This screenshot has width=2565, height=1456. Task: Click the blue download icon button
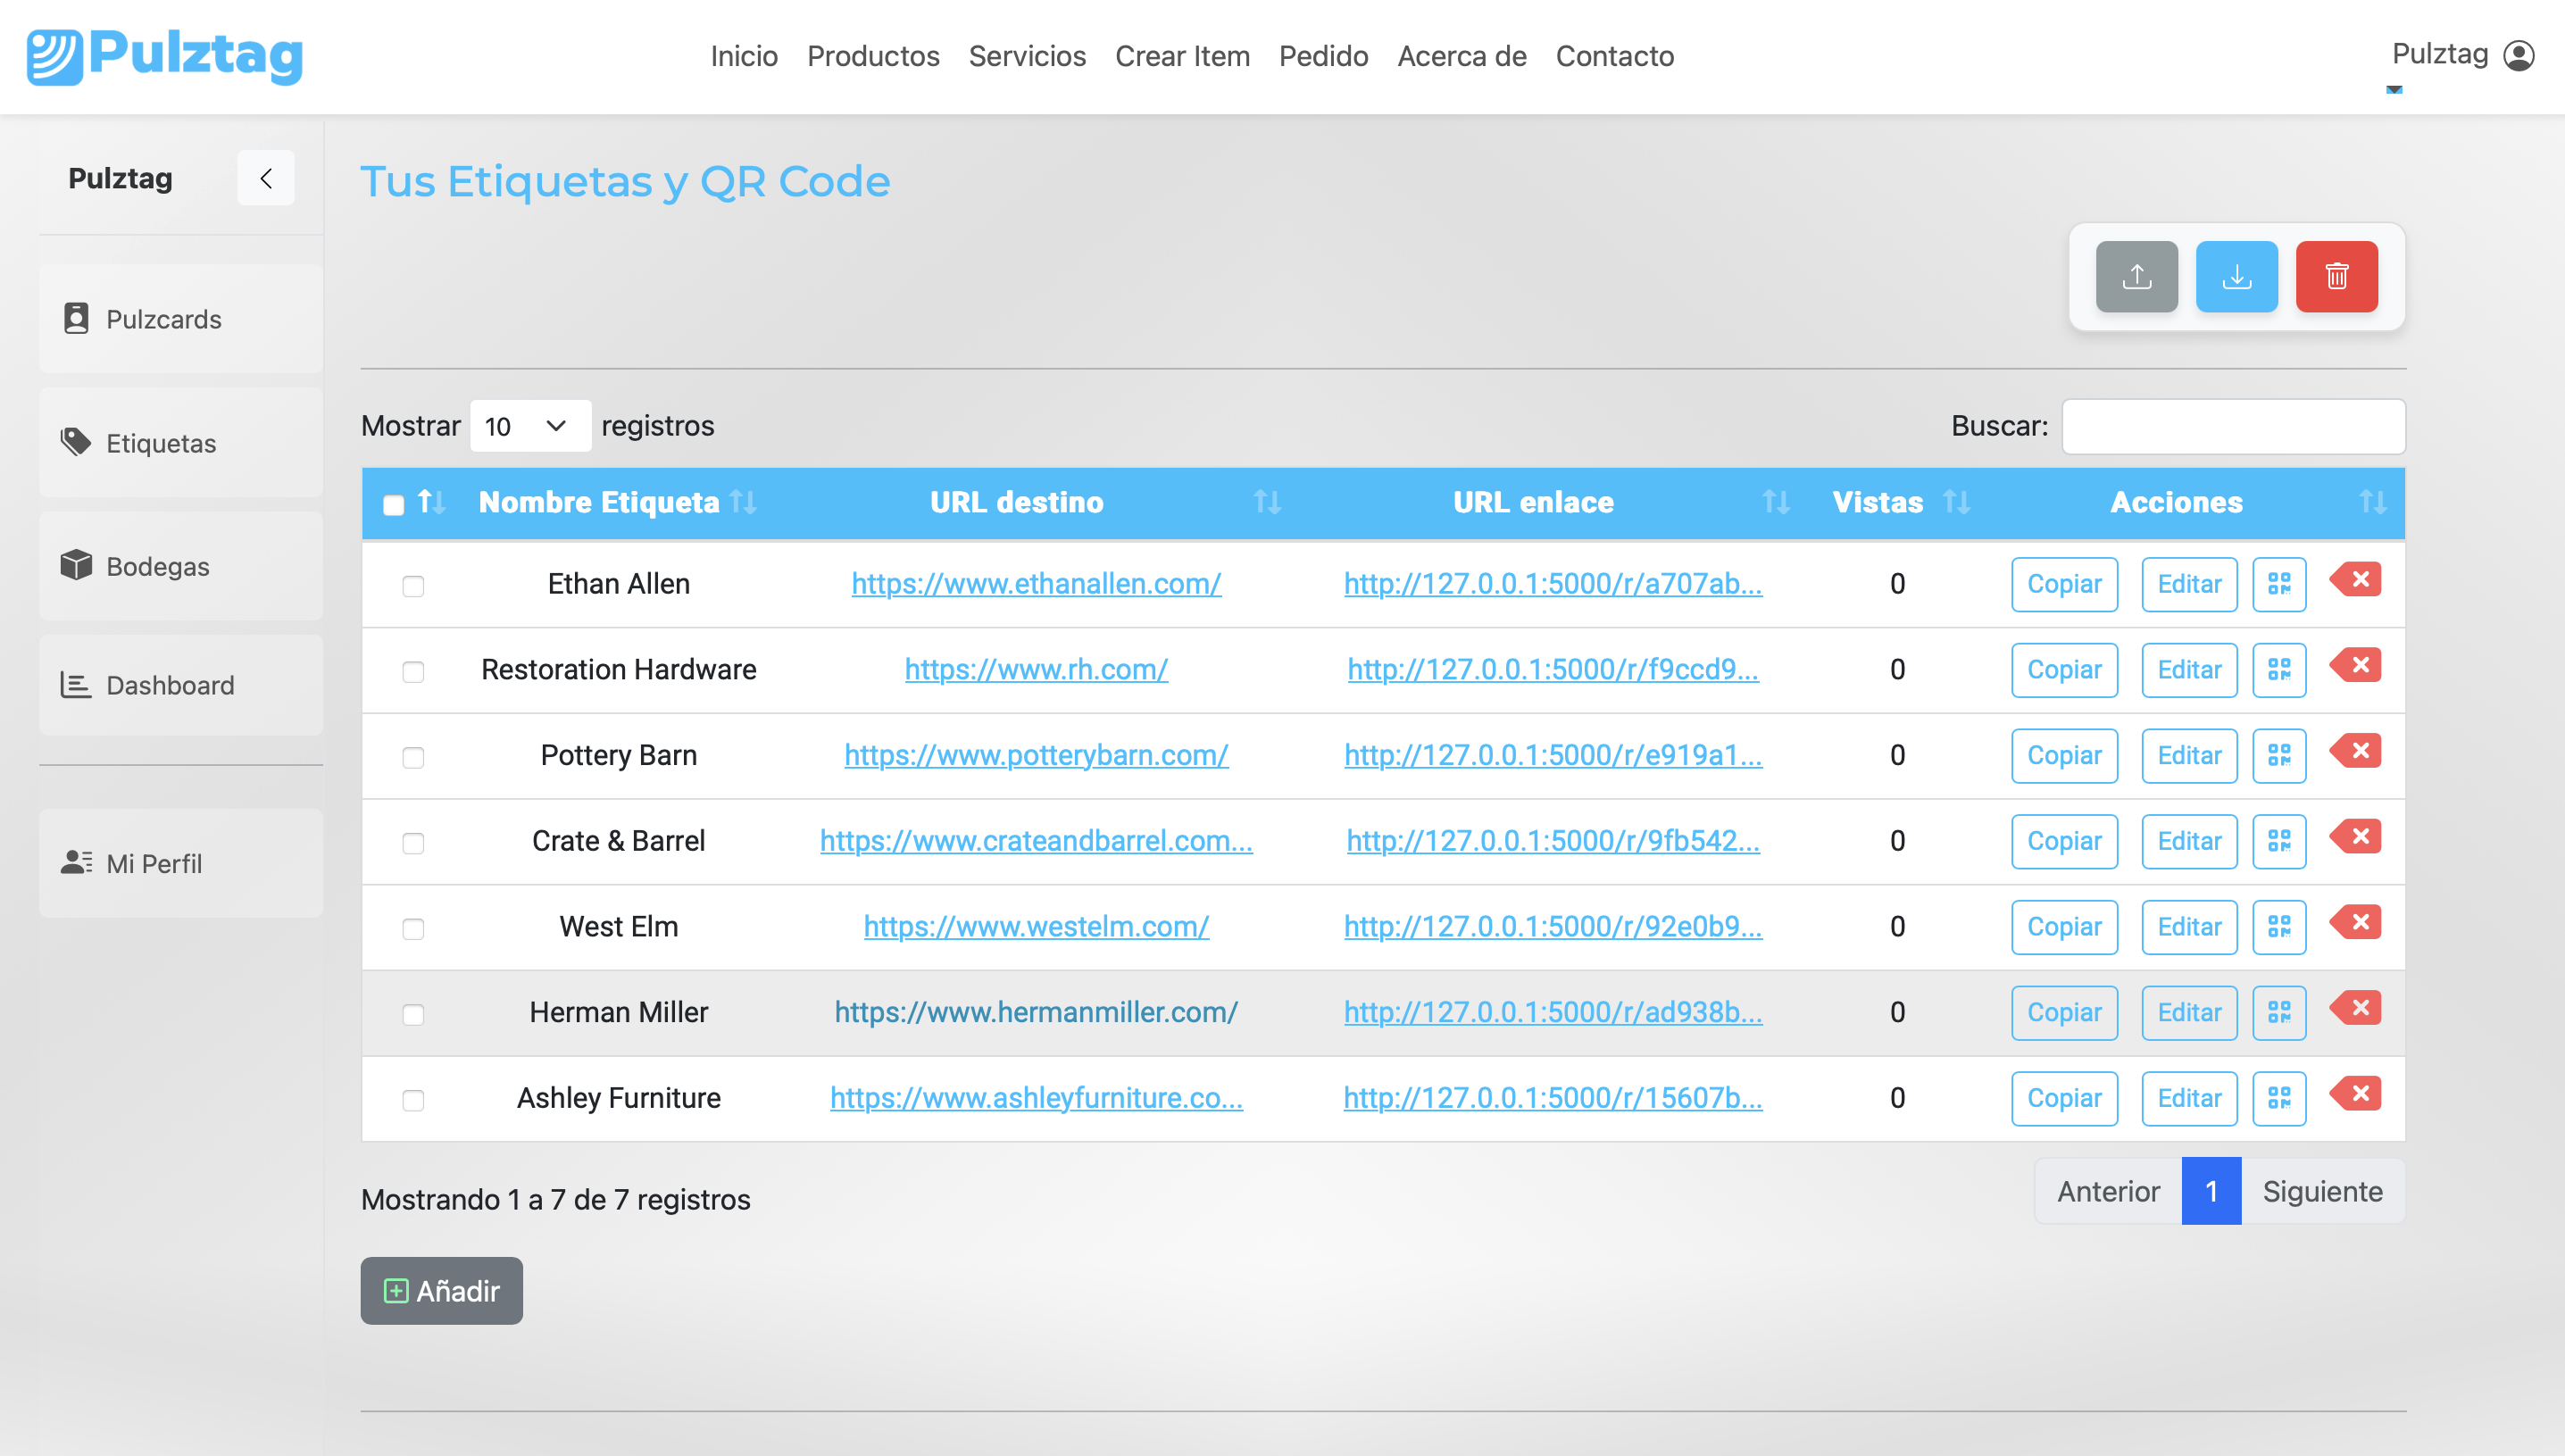tap(2236, 277)
